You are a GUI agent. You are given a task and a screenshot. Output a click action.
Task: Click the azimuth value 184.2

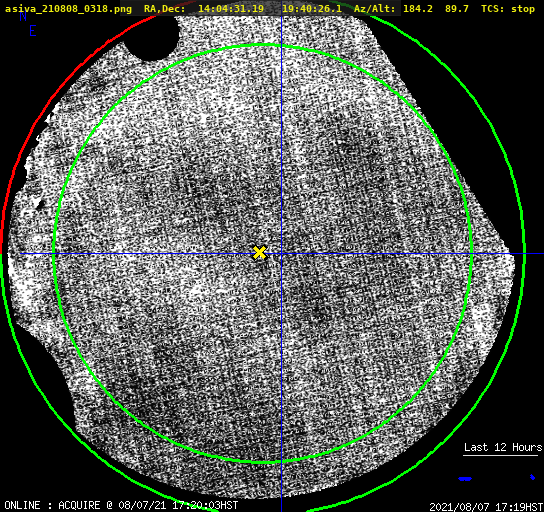(x=418, y=9)
